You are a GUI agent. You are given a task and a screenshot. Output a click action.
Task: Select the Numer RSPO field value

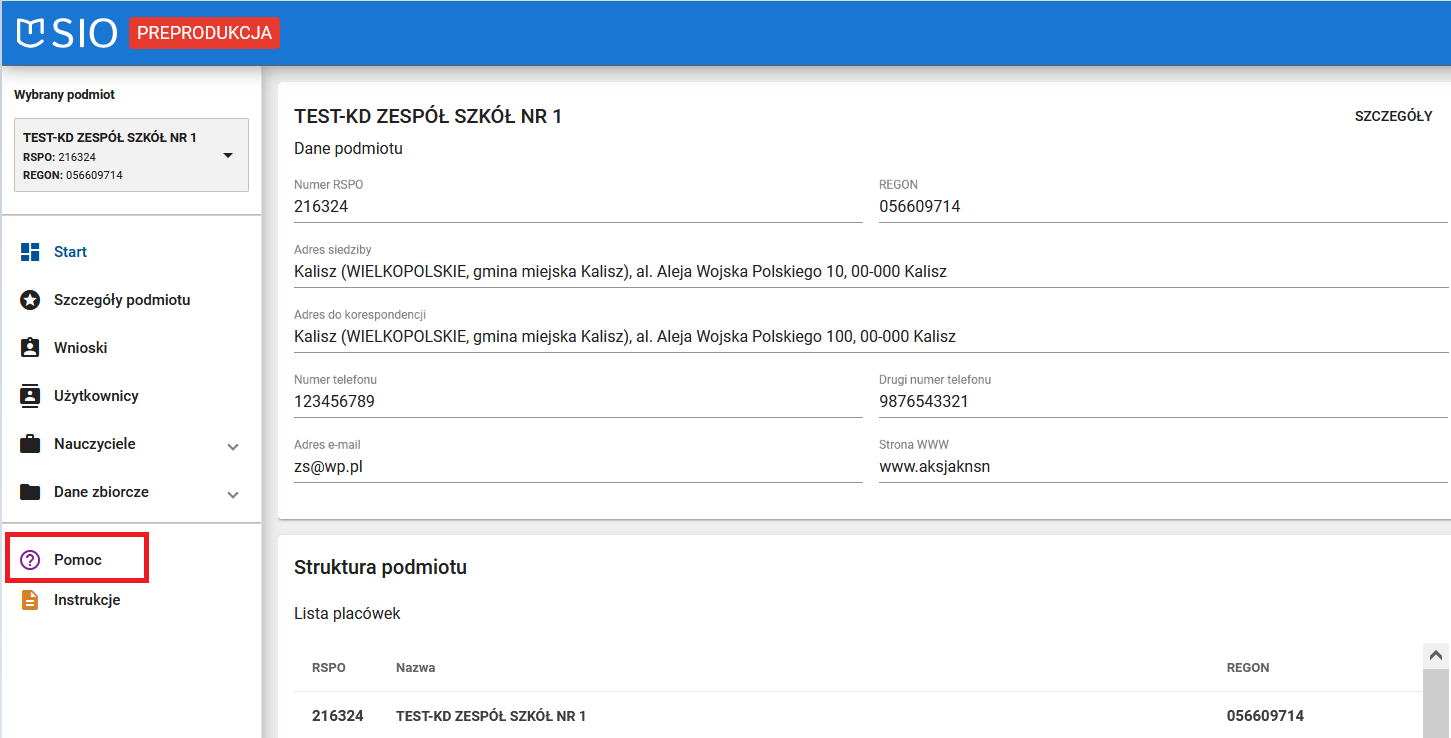tap(321, 207)
